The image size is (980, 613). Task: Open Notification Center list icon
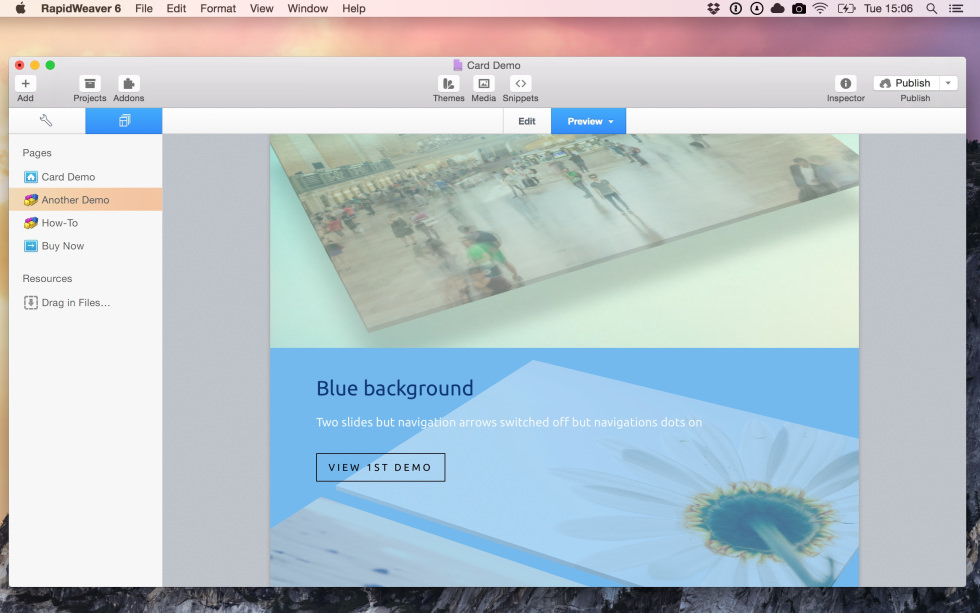tap(956, 8)
